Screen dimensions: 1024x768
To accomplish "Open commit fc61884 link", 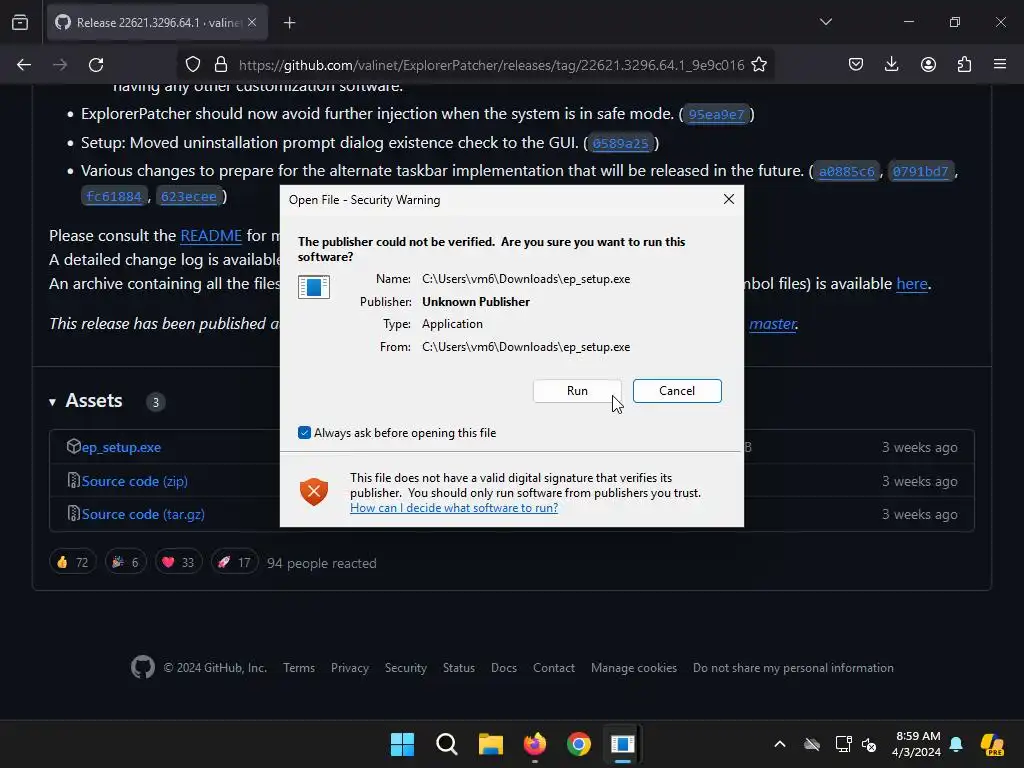I will 114,197.
